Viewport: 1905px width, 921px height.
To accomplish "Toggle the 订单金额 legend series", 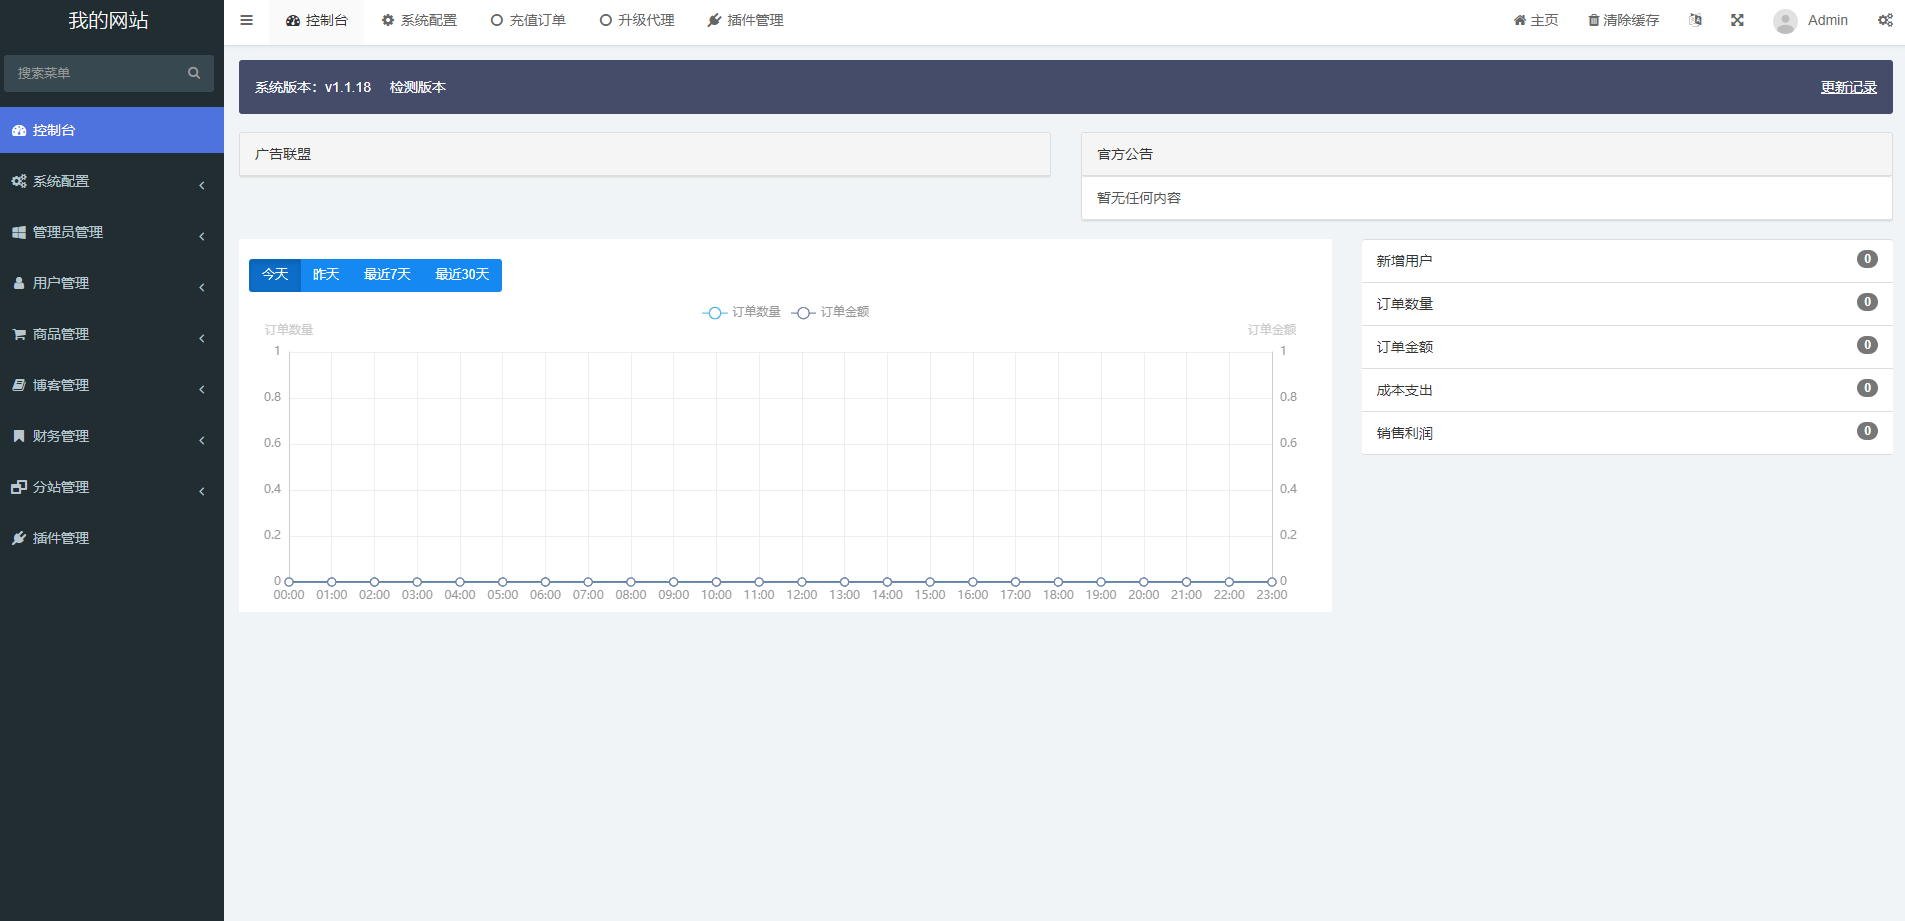I will [830, 312].
